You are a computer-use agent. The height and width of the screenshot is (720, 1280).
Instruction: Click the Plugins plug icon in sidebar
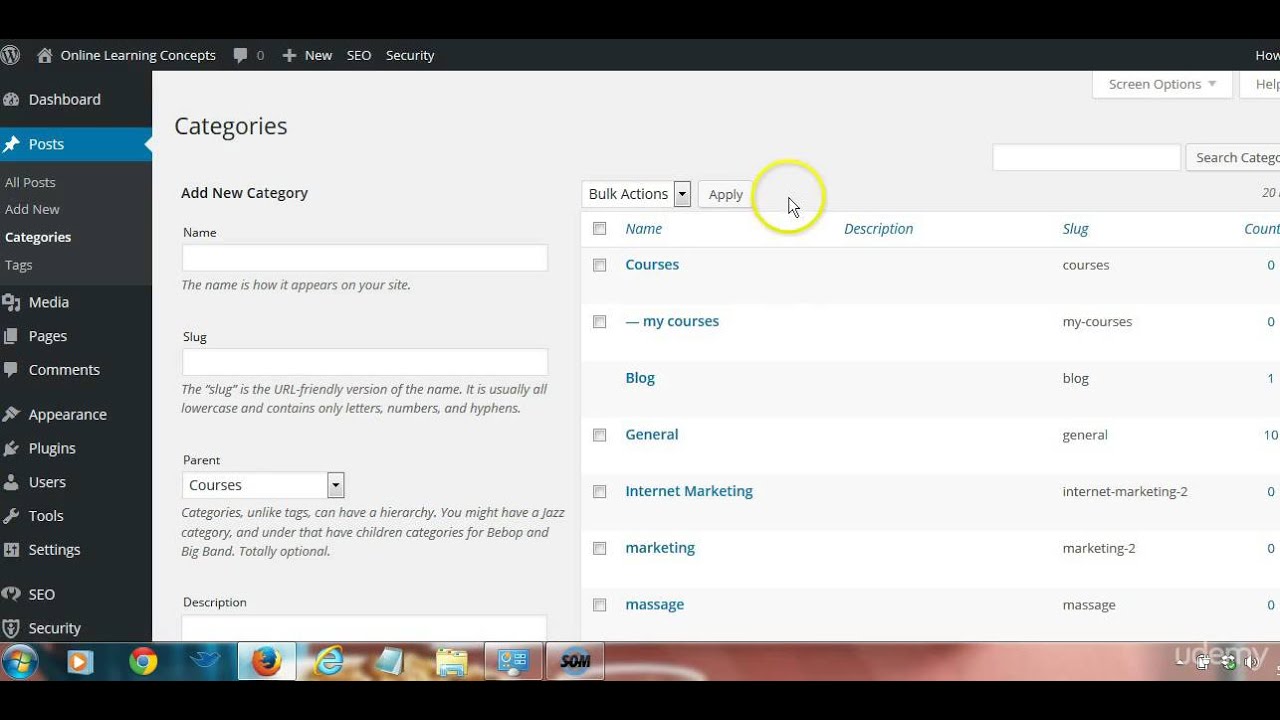(11, 448)
